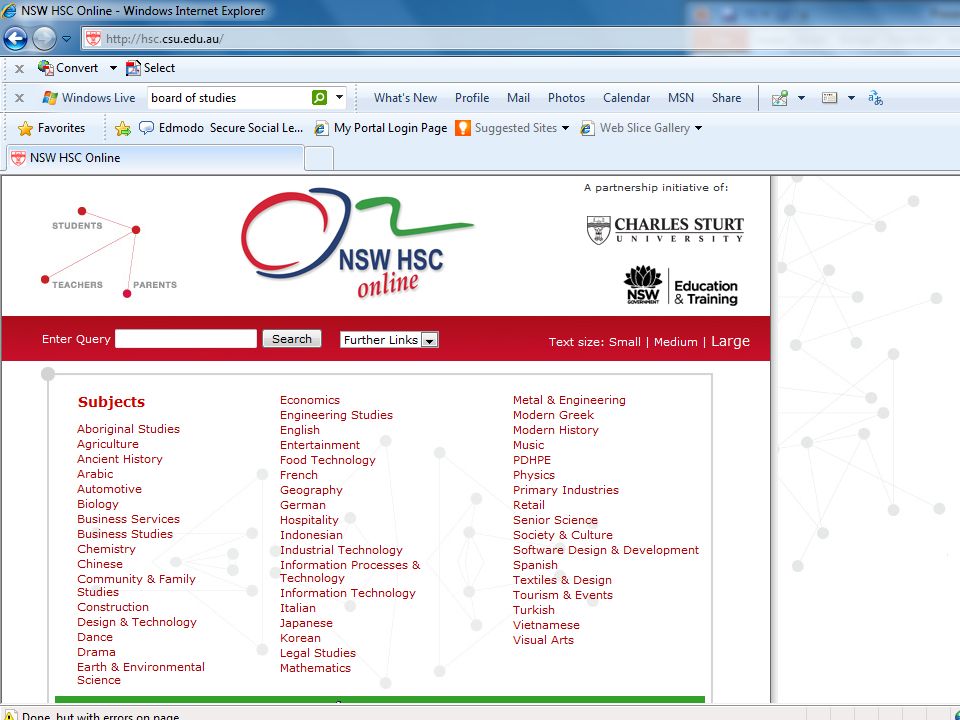Screen dimensions: 960x720
Task: Click the browser Back arrow button
Action: point(15,39)
